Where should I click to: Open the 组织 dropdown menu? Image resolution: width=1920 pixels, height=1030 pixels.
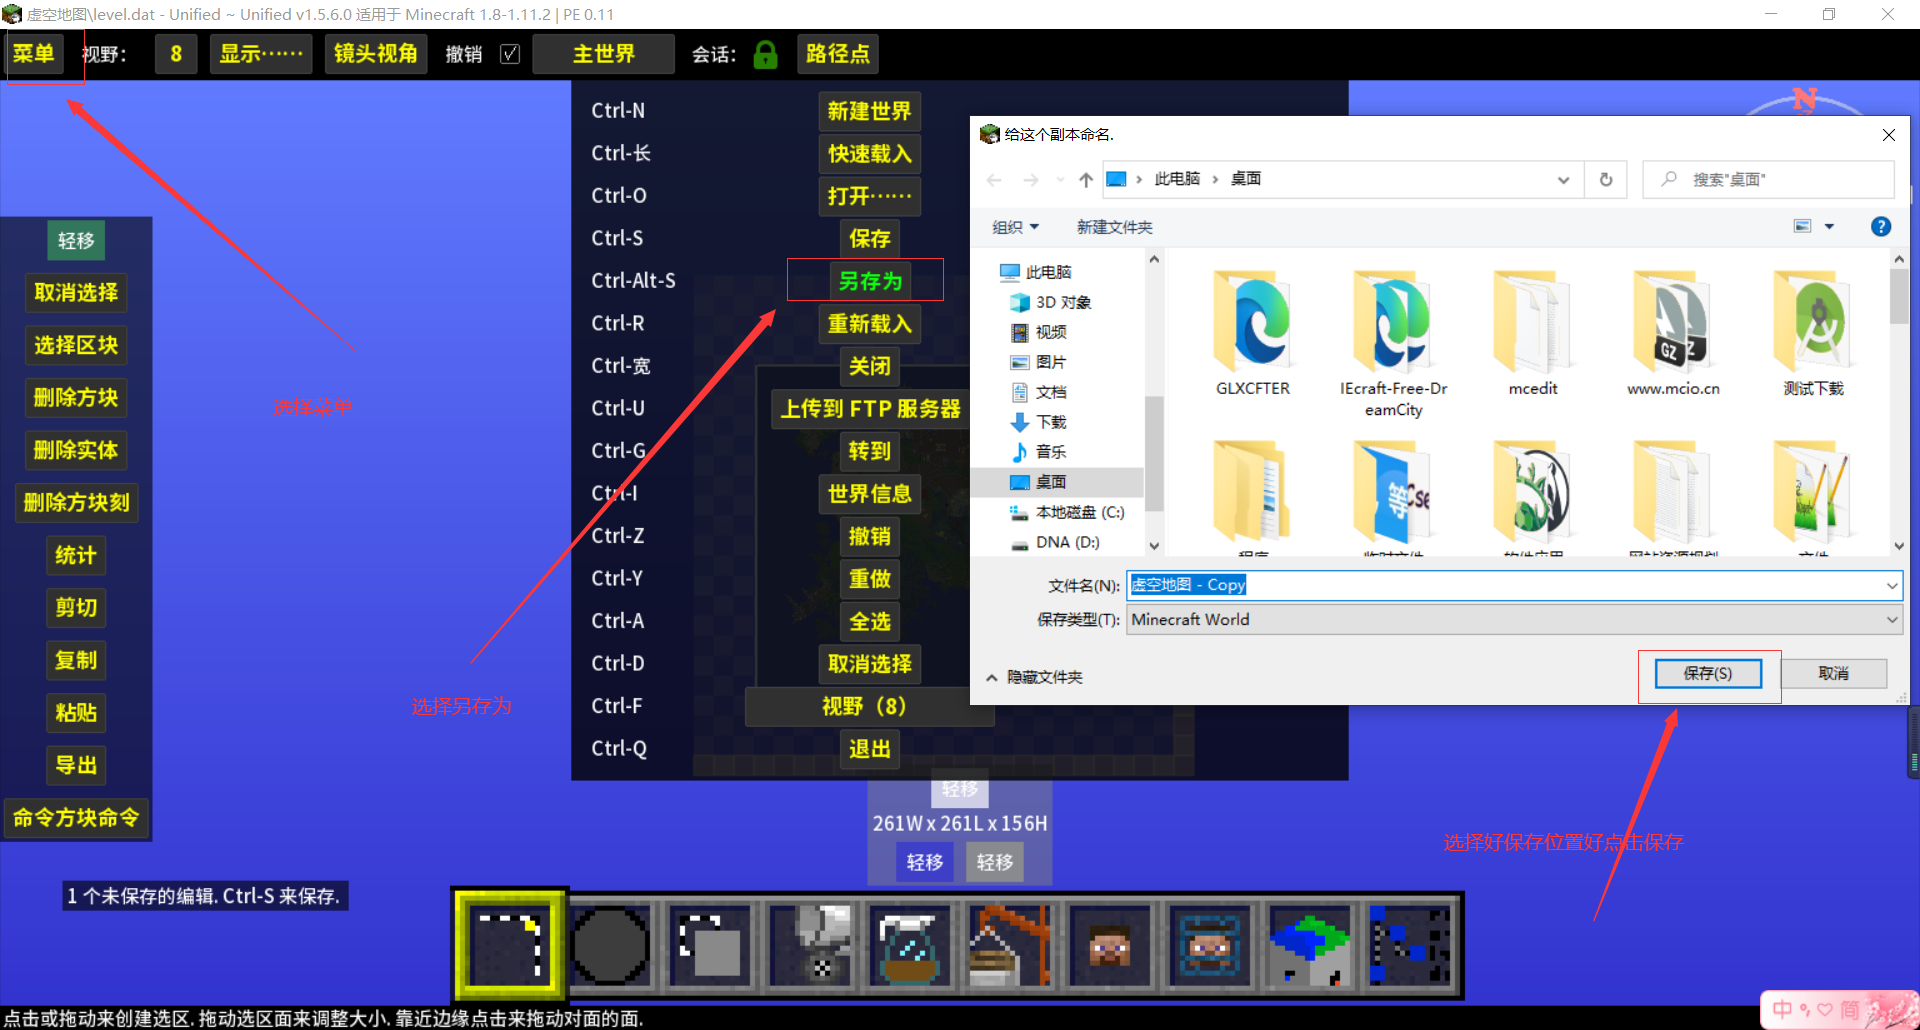point(1015,227)
